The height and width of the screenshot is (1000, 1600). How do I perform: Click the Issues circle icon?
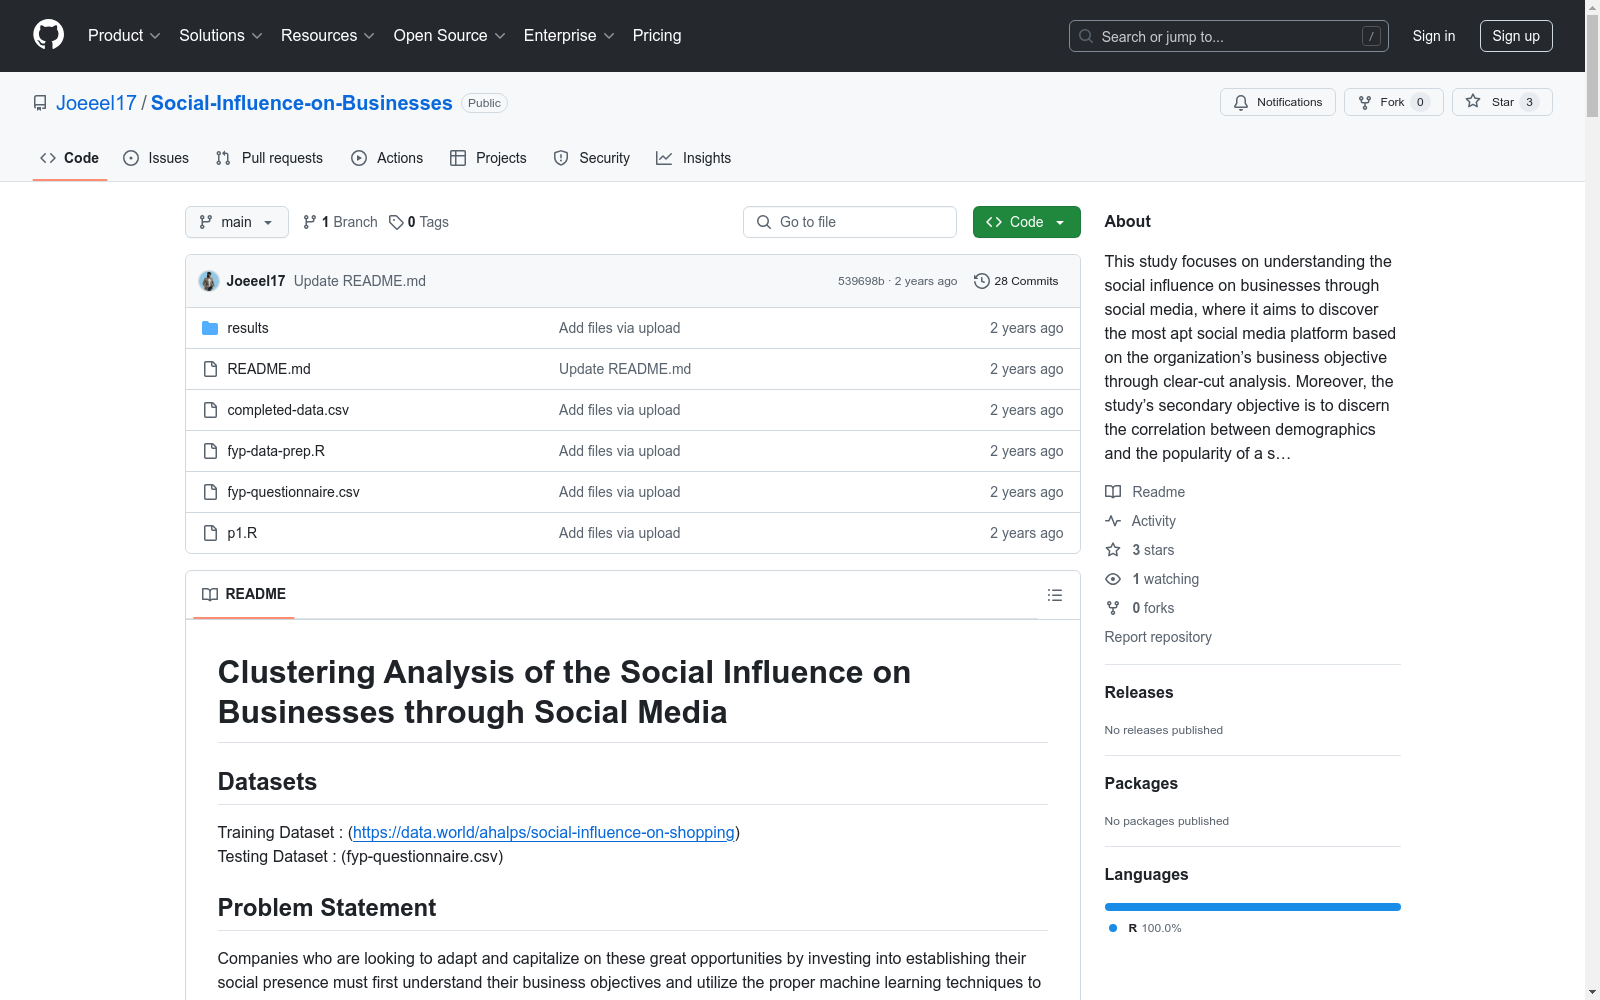[131, 158]
